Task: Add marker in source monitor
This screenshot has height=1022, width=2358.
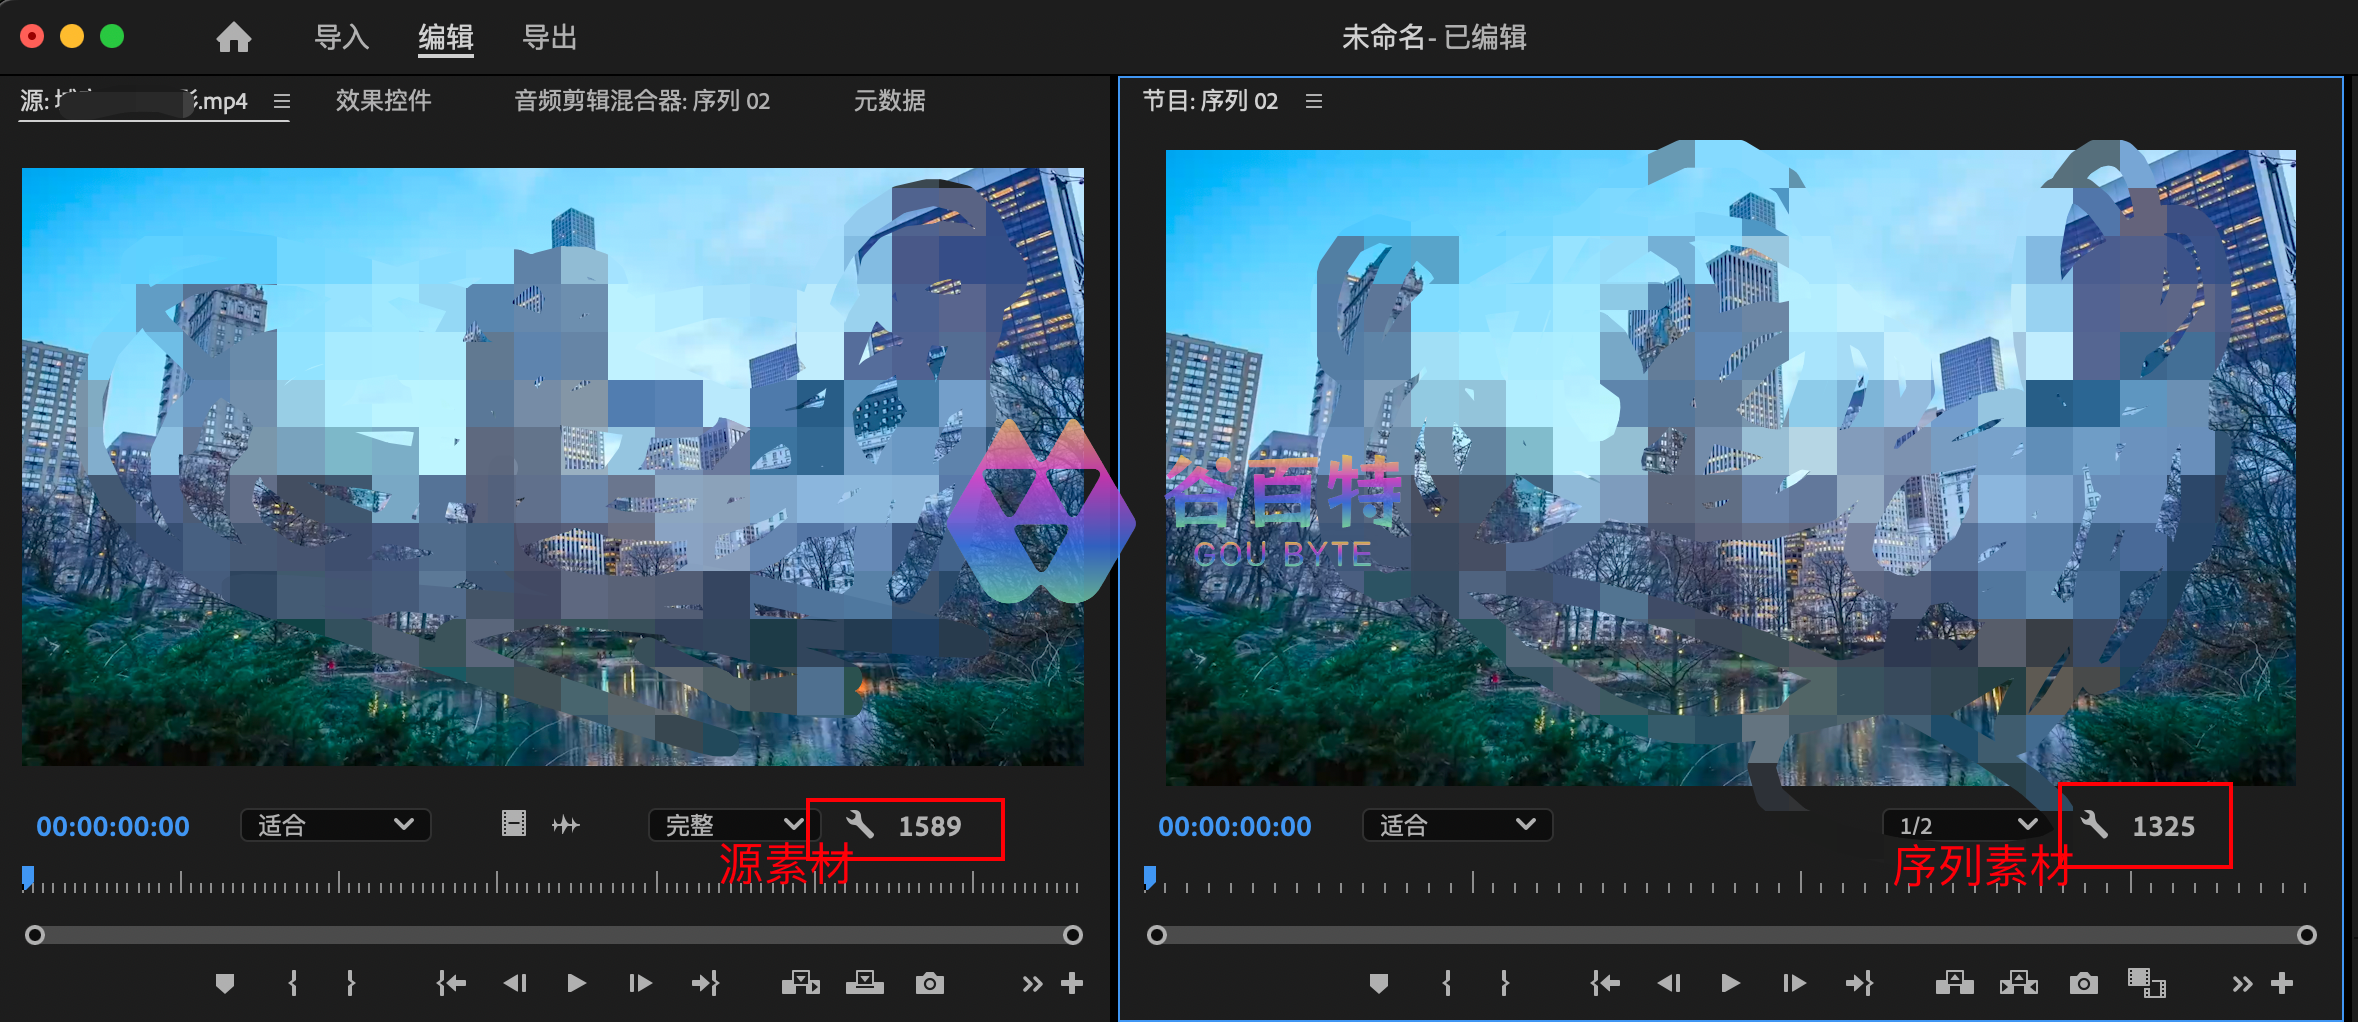Action: coord(225,984)
